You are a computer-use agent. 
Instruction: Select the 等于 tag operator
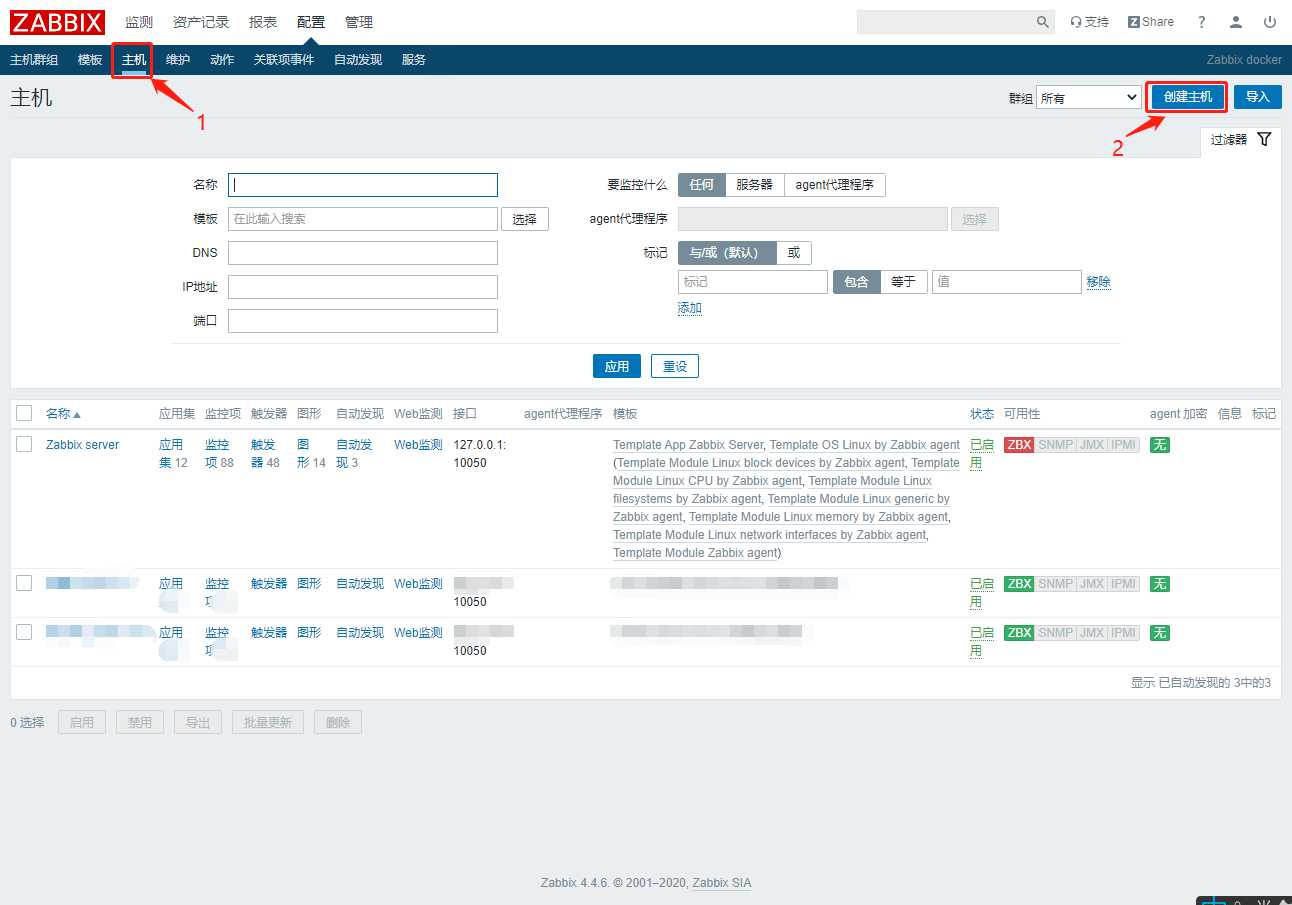pyautogui.click(x=903, y=282)
